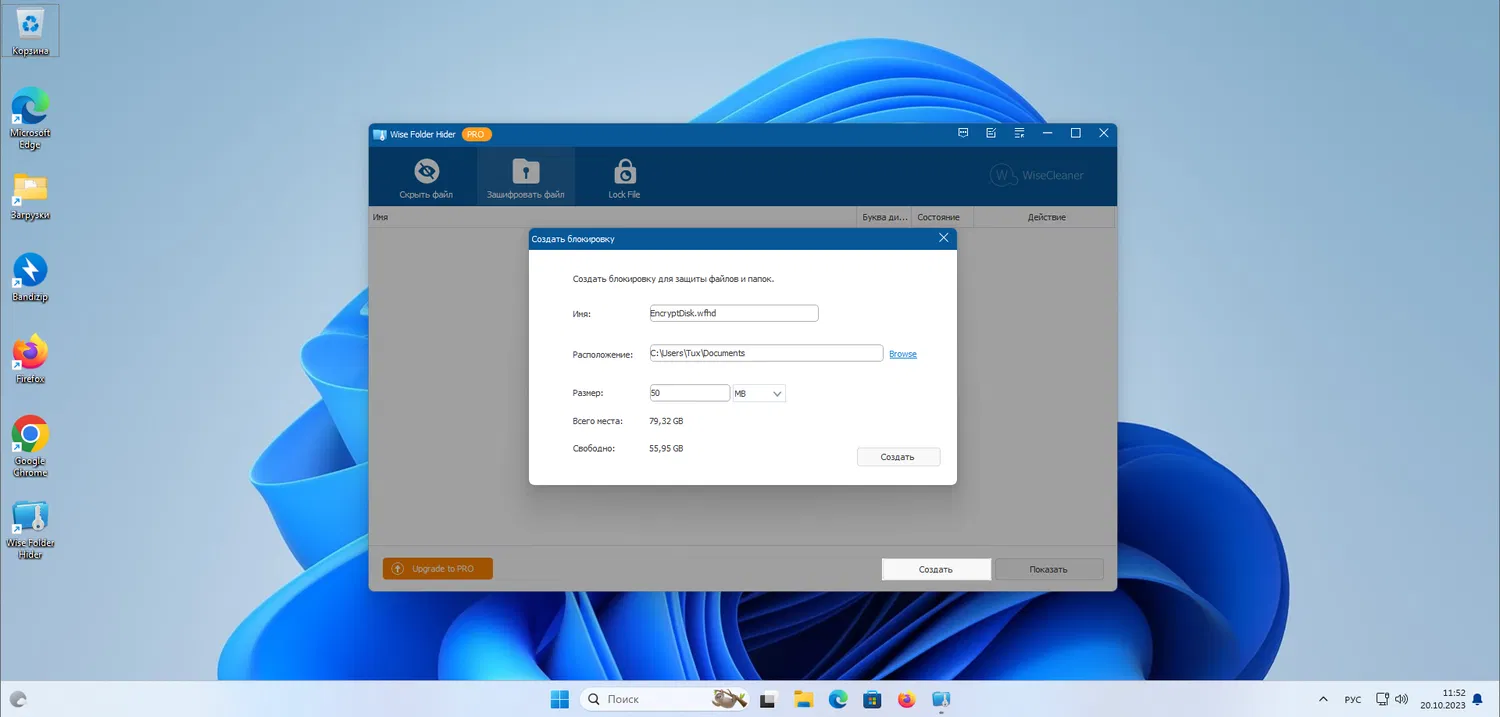Open the main menu icon in titlebar
The image size is (1500, 717).
tap(1019, 133)
